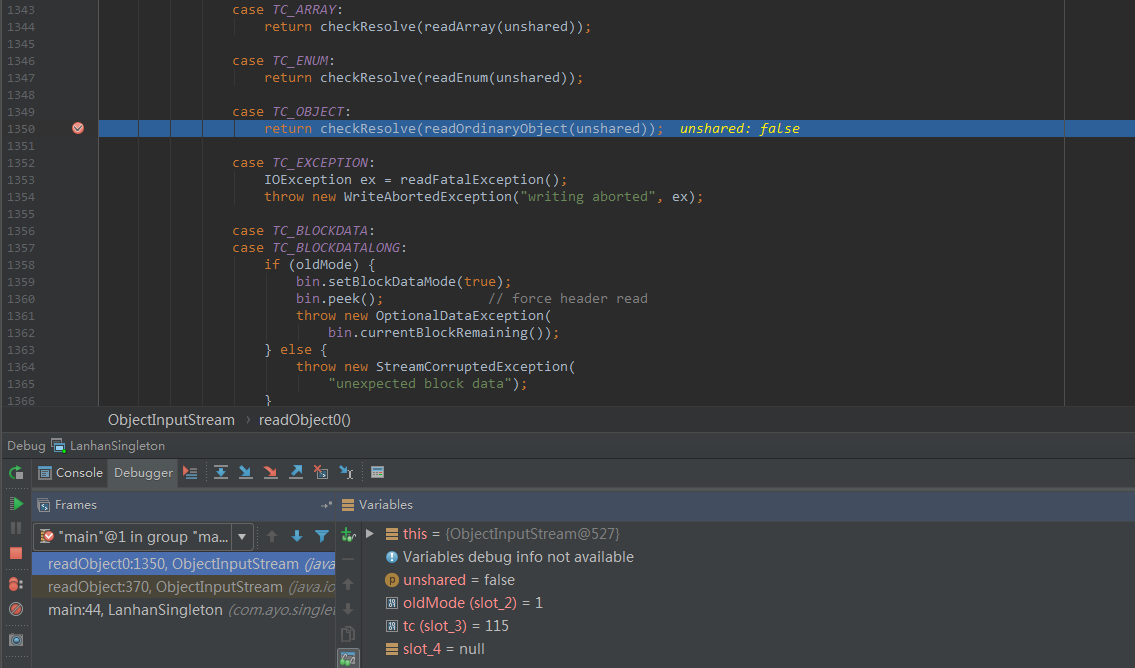Select the Debugger tab
The height and width of the screenshot is (668, 1135).
[x=143, y=473]
